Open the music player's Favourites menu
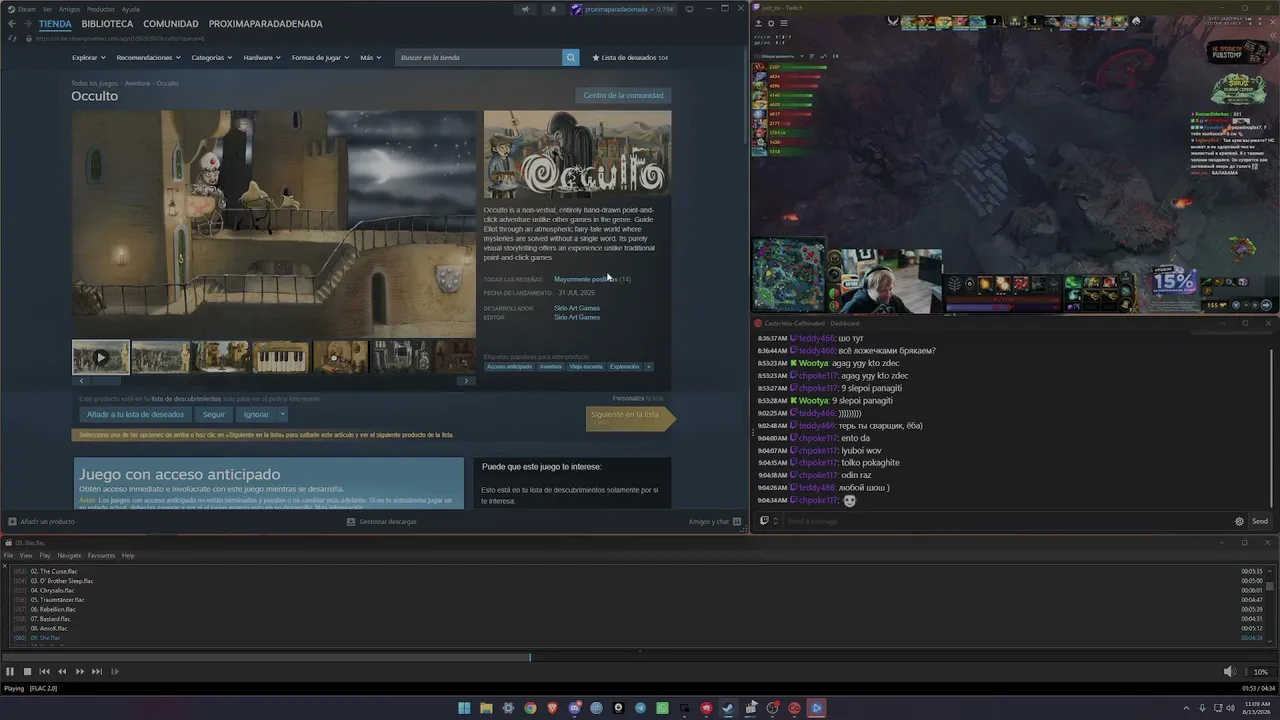 101,555
